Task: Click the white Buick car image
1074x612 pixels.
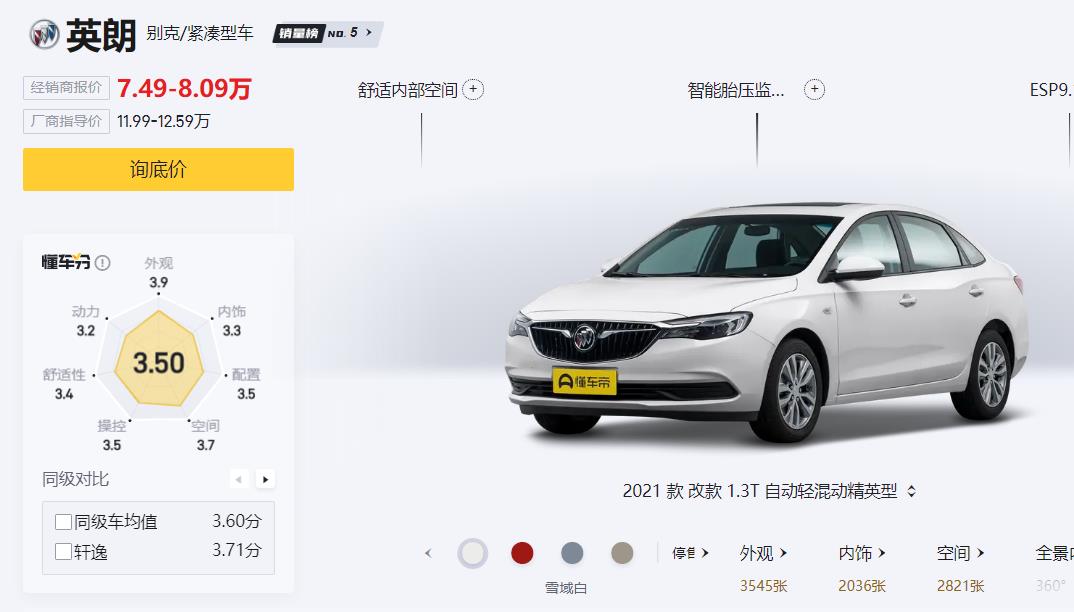Action: (x=766, y=322)
